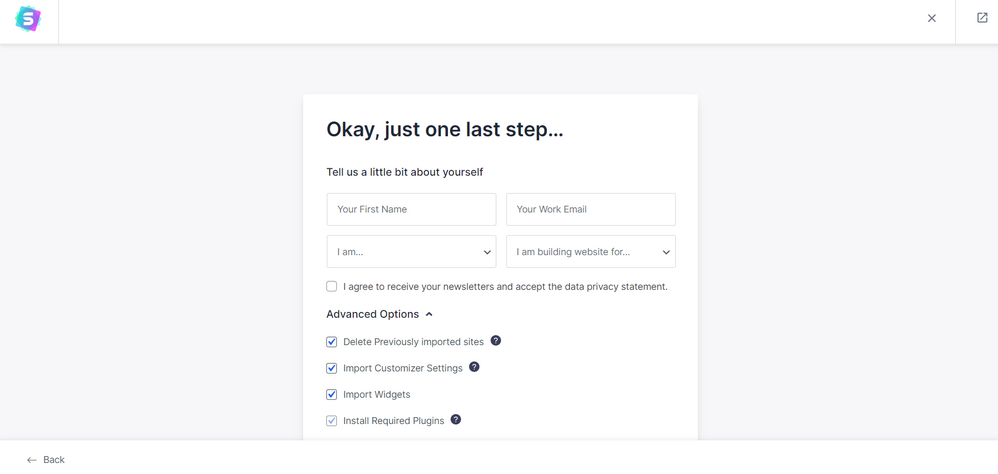
Task: Click the Your First Name field
Action: pos(411,209)
